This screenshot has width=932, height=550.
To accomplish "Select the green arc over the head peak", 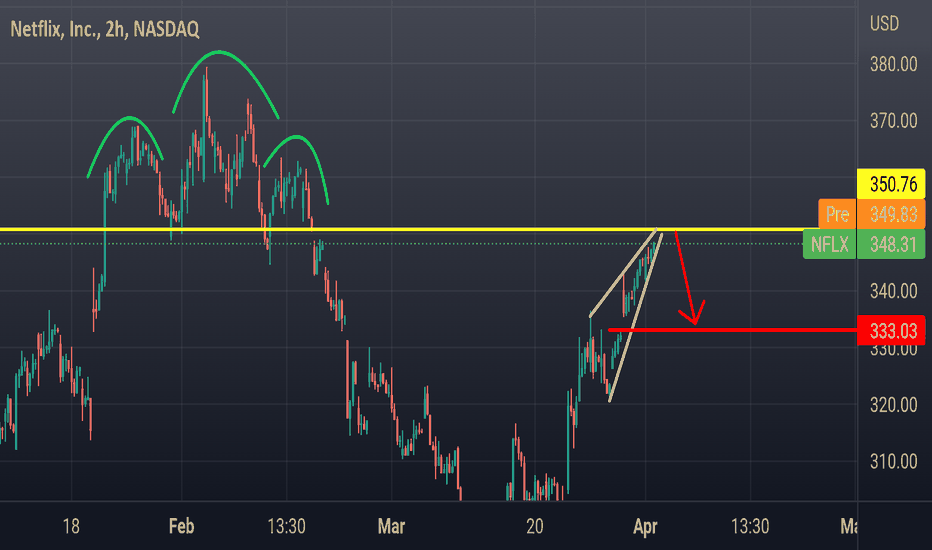I will pos(221,52).
